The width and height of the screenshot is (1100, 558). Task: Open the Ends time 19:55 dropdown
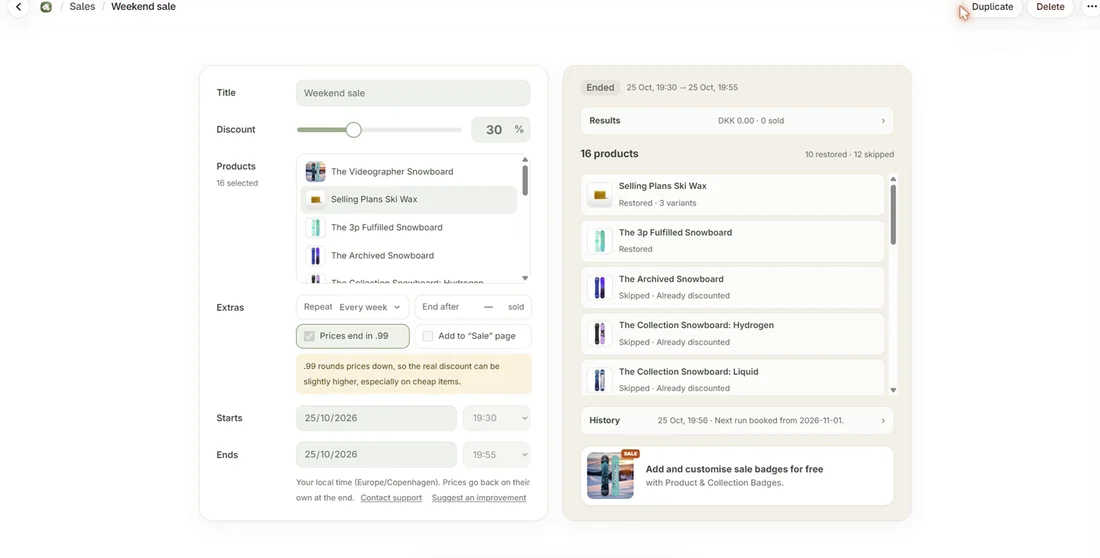[x=497, y=455]
